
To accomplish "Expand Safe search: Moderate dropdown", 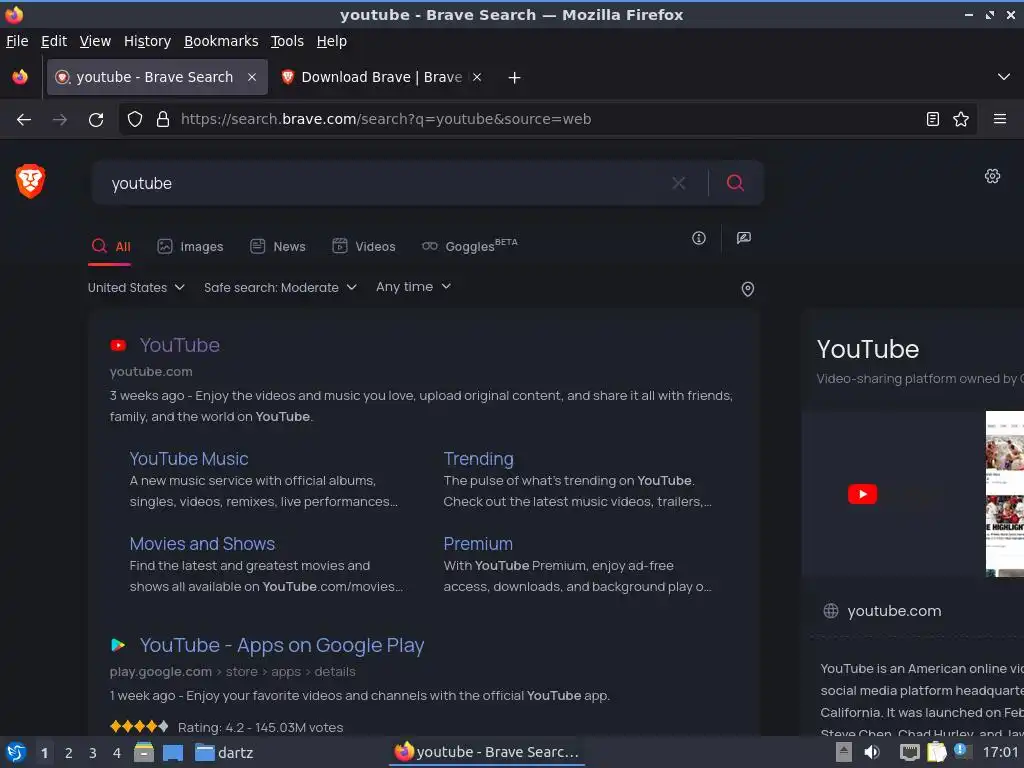I will click(280, 287).
